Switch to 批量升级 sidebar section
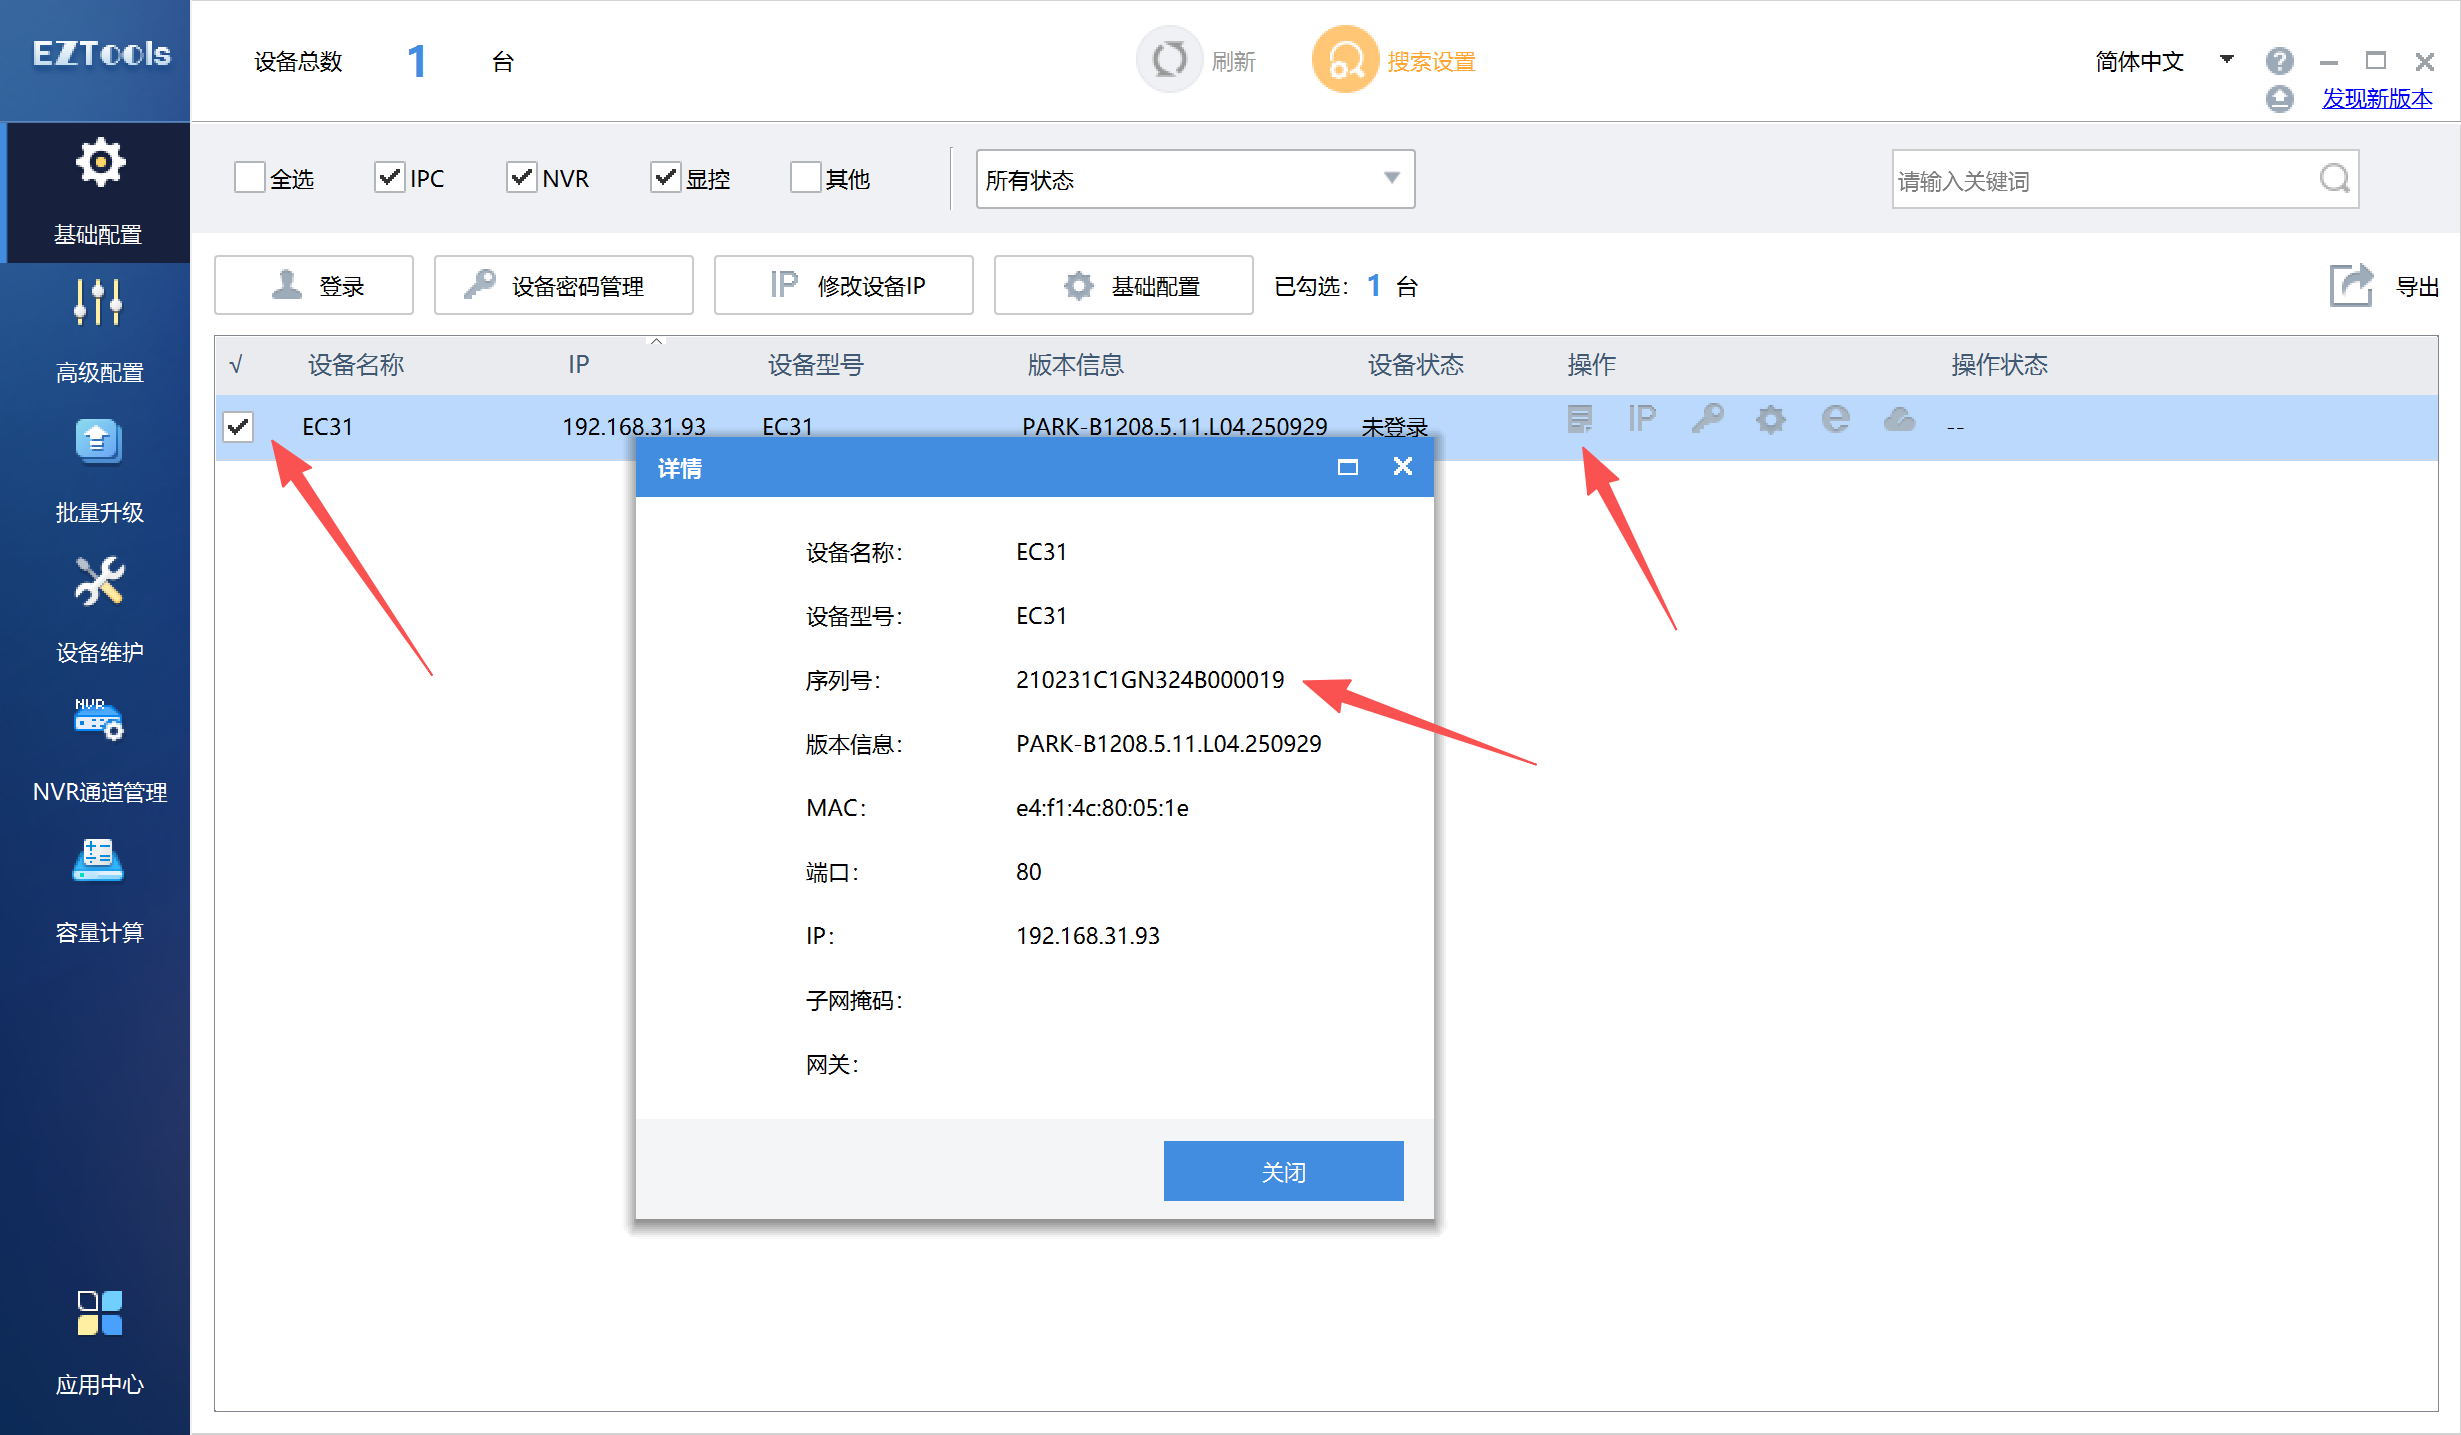Screen dimensions: 2461x1435 click(x=98, y=472)
